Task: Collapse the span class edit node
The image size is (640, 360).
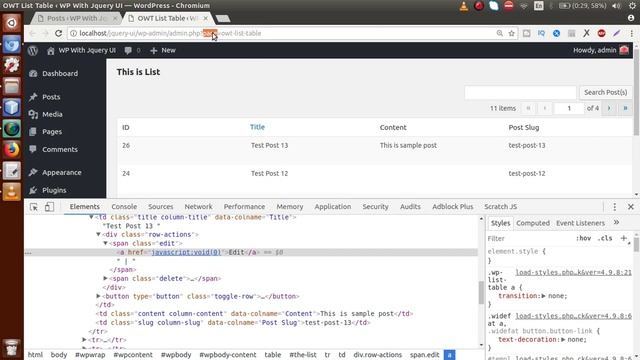Action: [105, 243]
